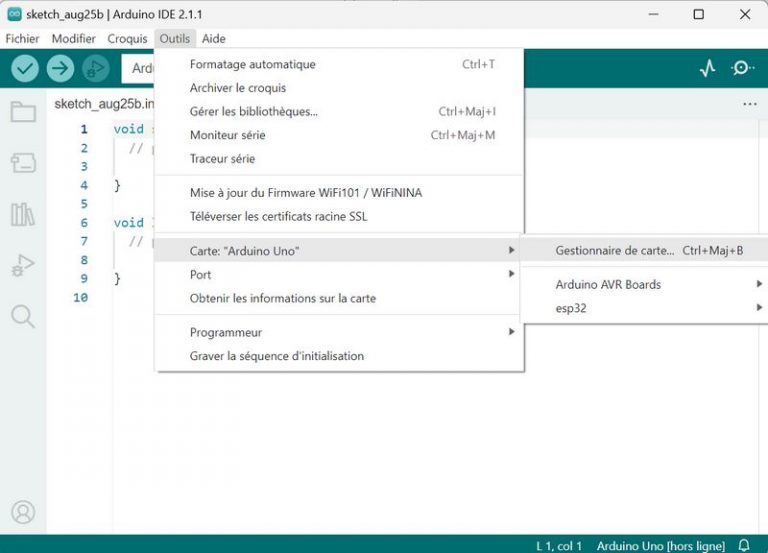
Task: Open Boards Manager sidebar icon
Action: 23,163
